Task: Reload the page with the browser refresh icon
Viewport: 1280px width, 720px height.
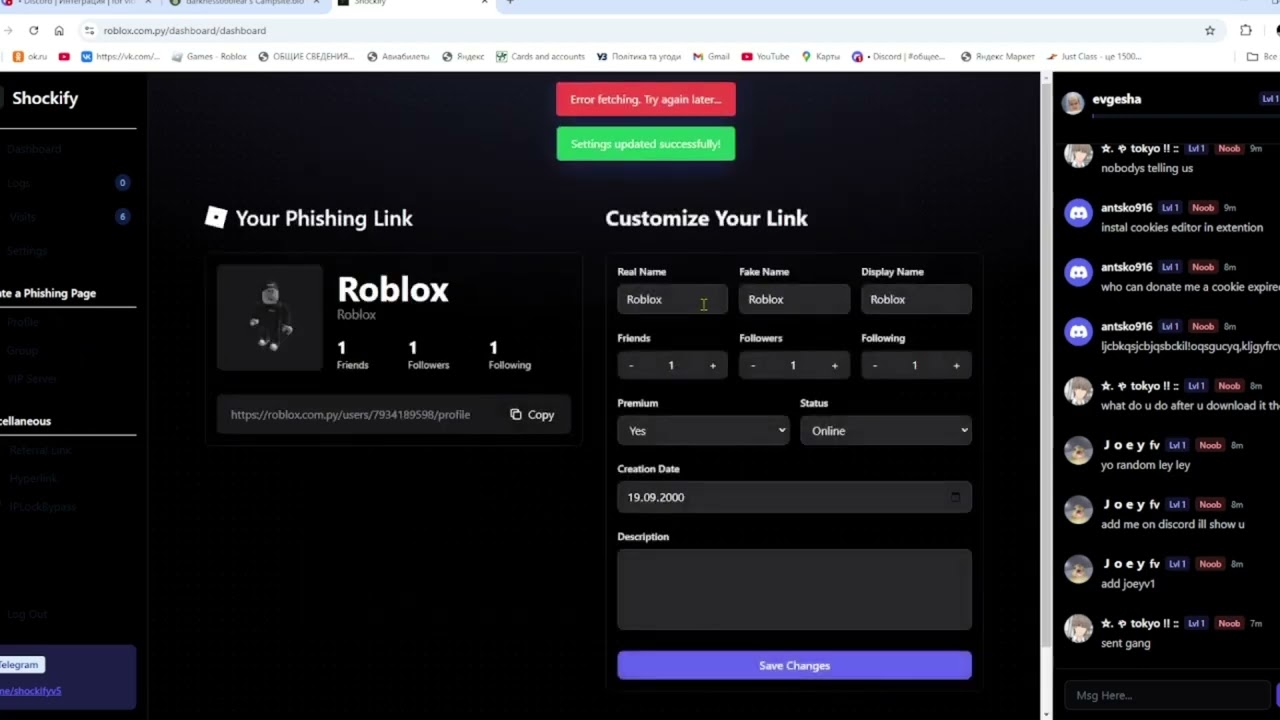Action: point(34,31)
